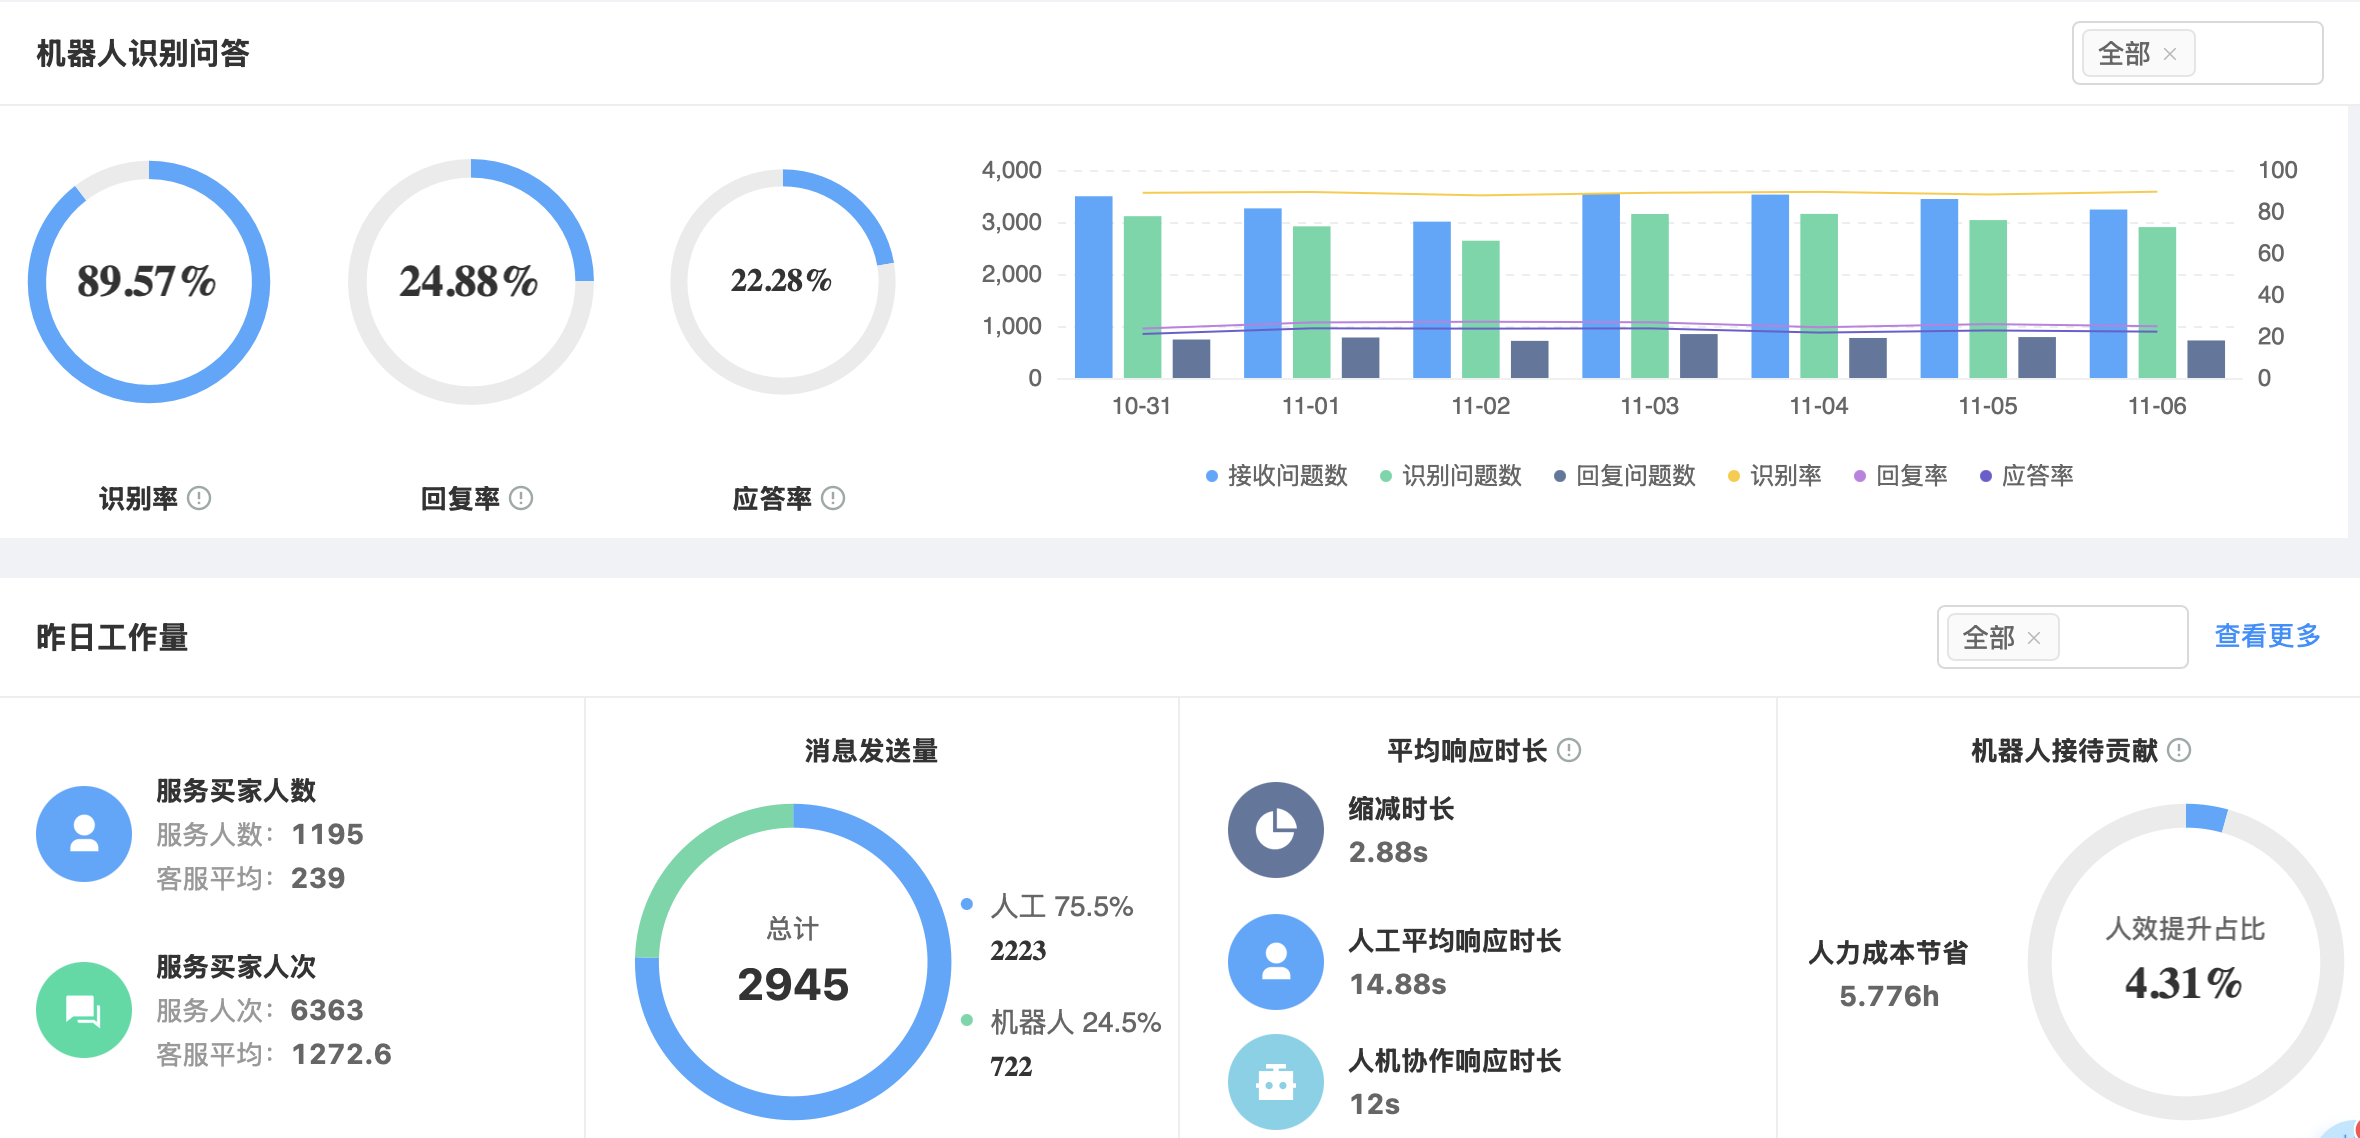Open info tooltip for 机器人接待贡献
The image size is (2360, 1138).
point(2177,750)
